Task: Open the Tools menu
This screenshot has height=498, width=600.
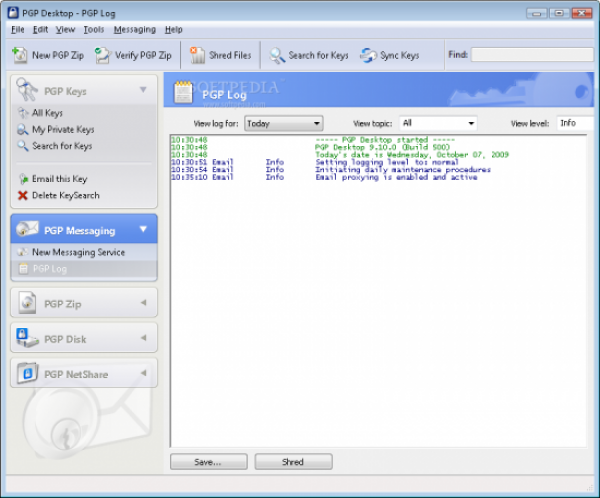Action: [x=94, y=29]
